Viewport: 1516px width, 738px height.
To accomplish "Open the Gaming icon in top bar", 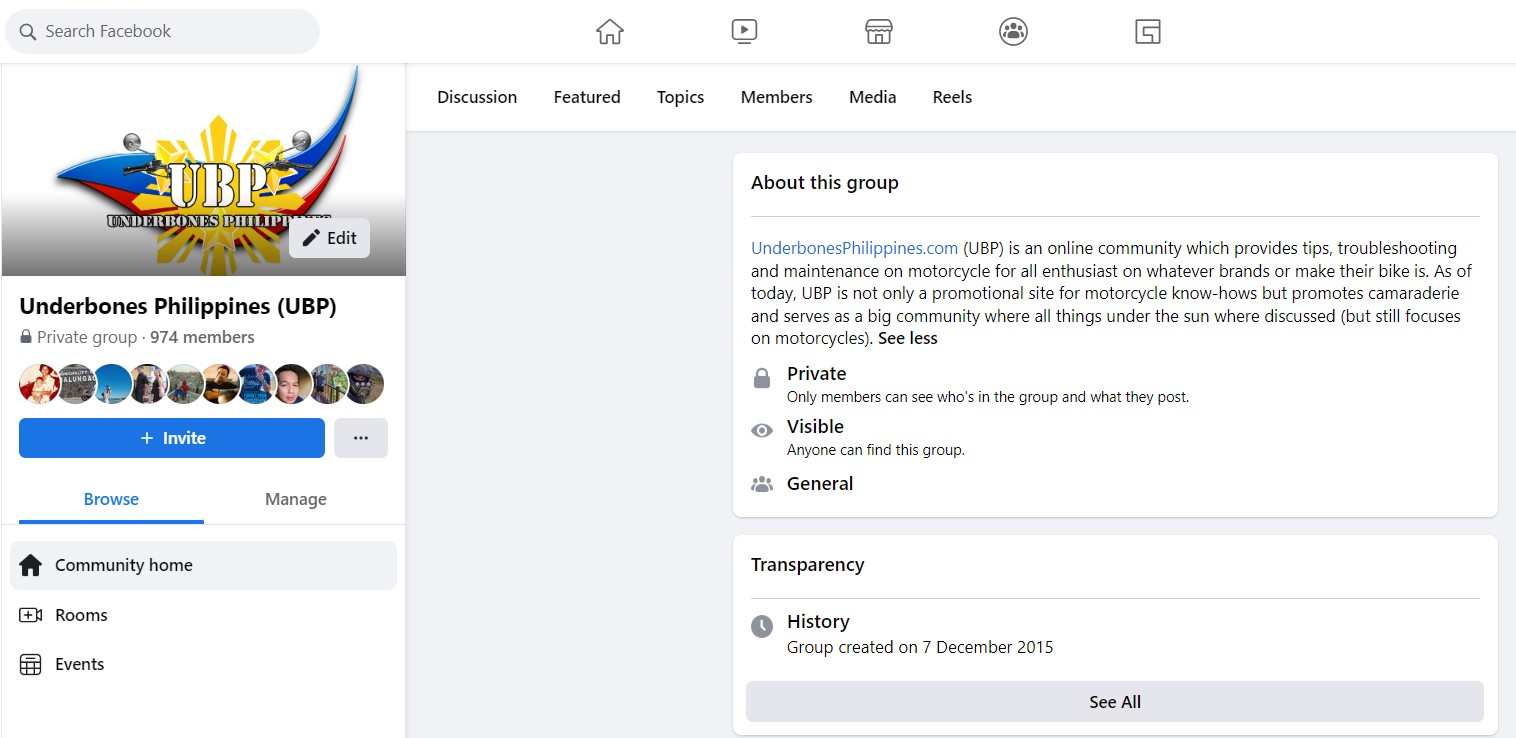I will tap(1147, 32).
